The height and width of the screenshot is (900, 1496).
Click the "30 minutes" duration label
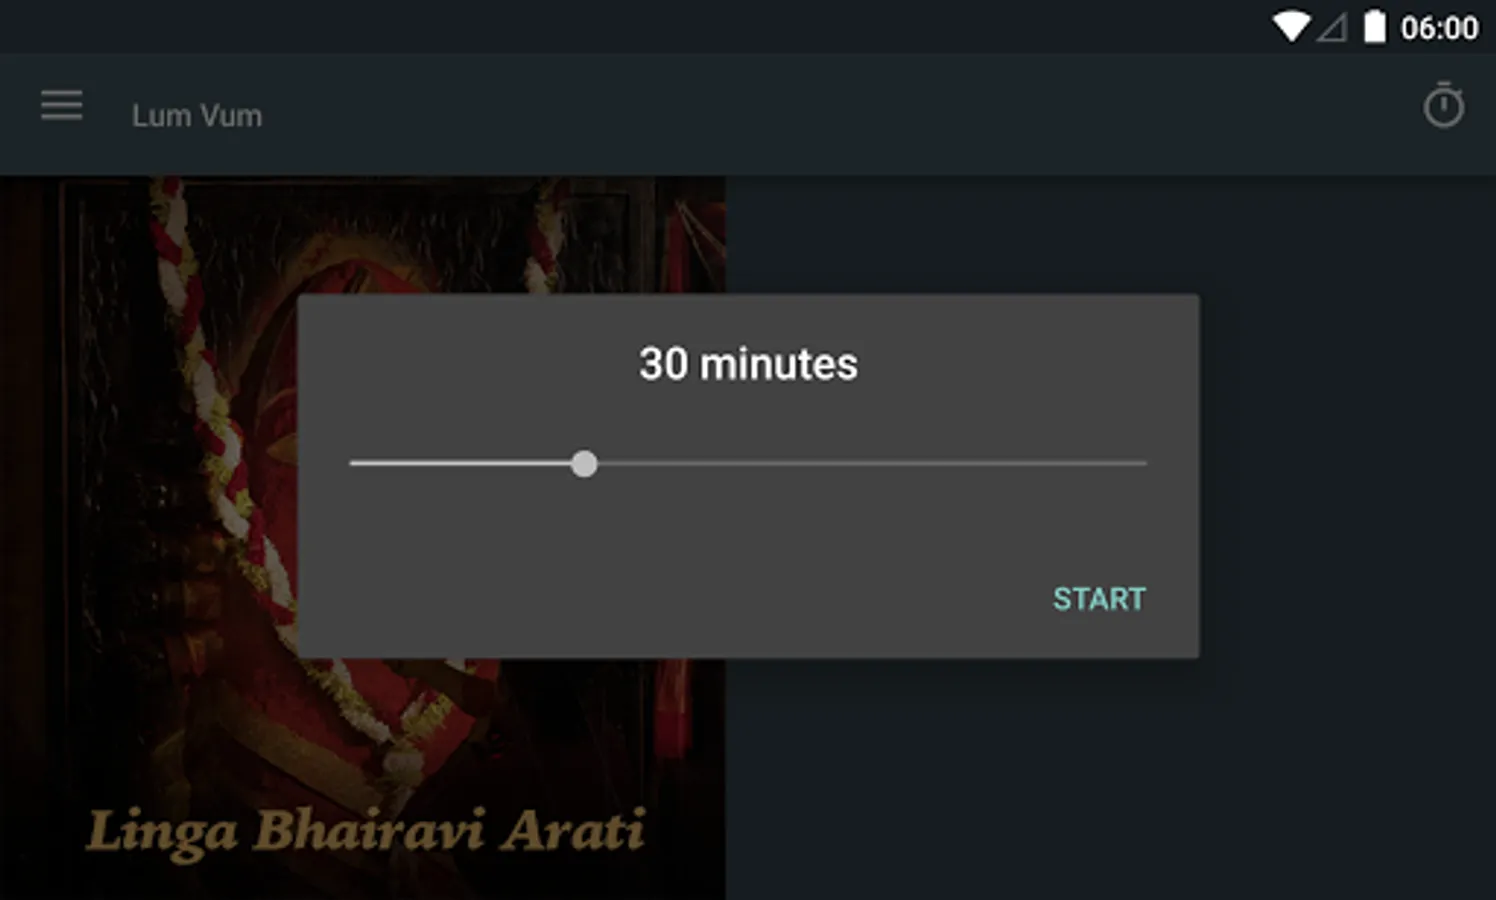point(748,364)
